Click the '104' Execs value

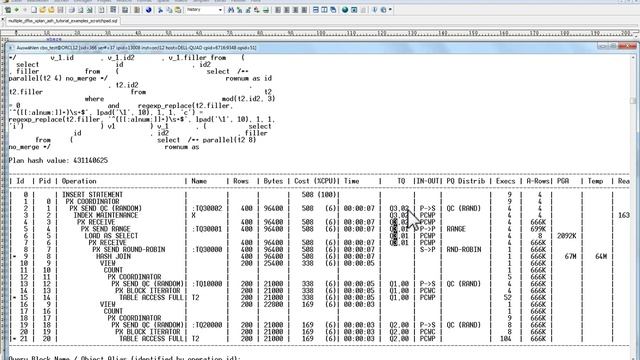click(505, 339)
